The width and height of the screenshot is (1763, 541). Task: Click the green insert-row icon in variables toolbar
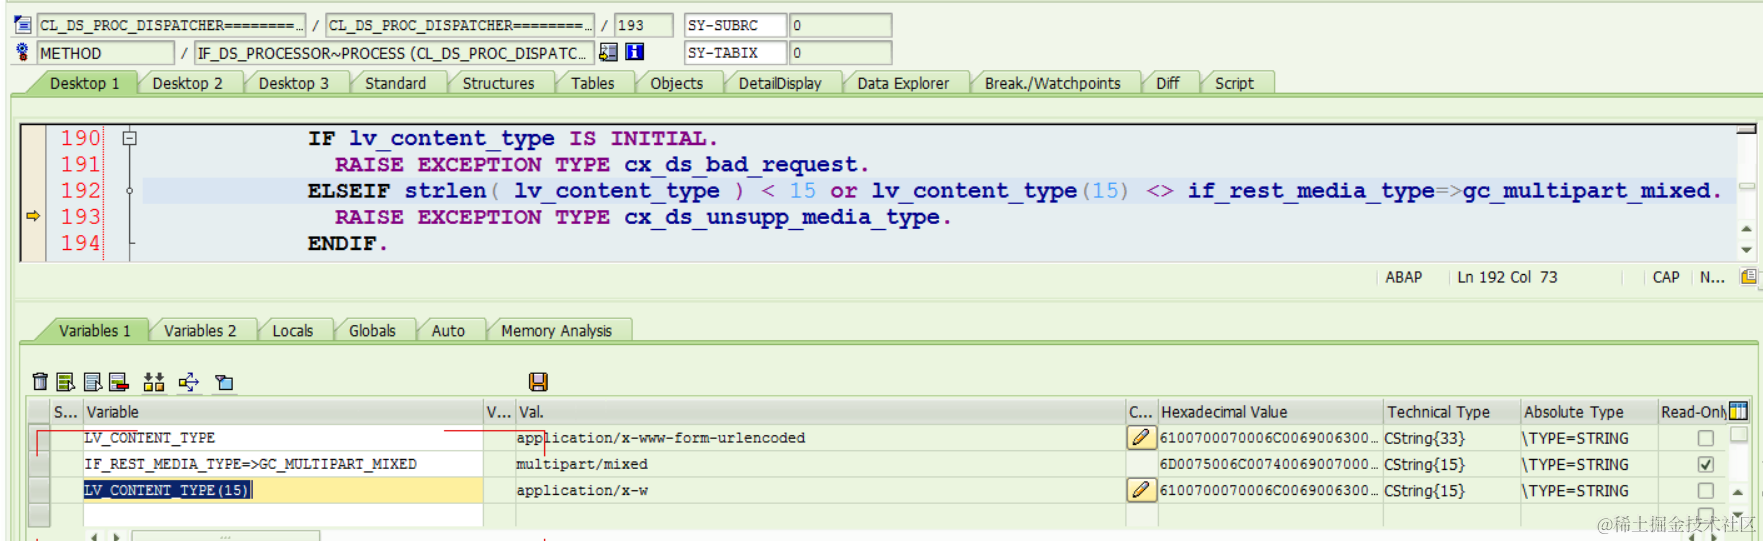coord(66,382)
